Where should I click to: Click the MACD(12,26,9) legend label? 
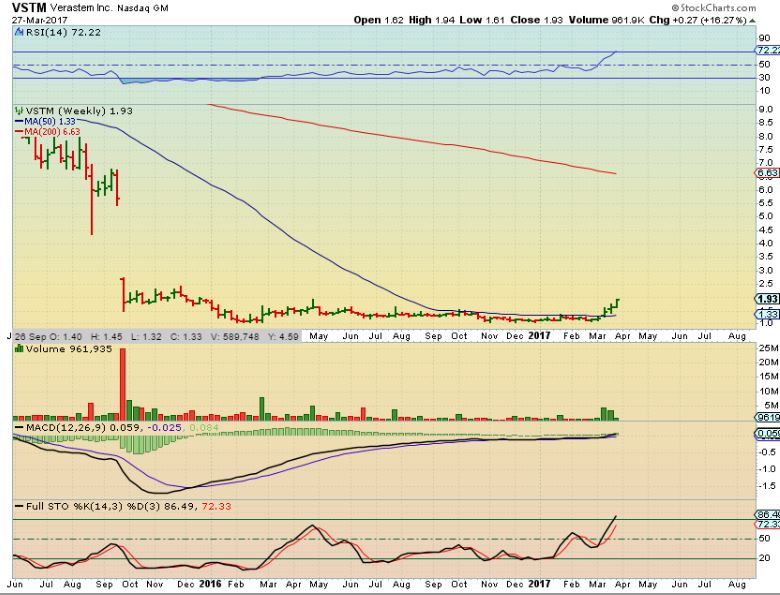[66, 427]
